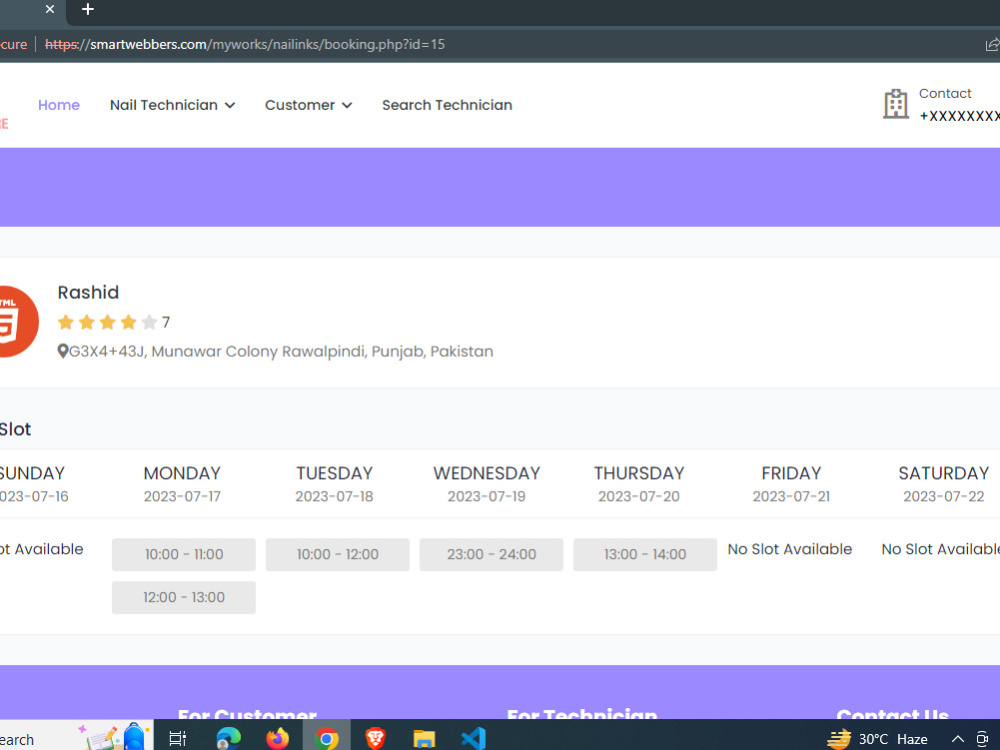Click the weather 30°C Haze widget
This screenshot has height=750, width=1000.
click(x=878, y=739)
